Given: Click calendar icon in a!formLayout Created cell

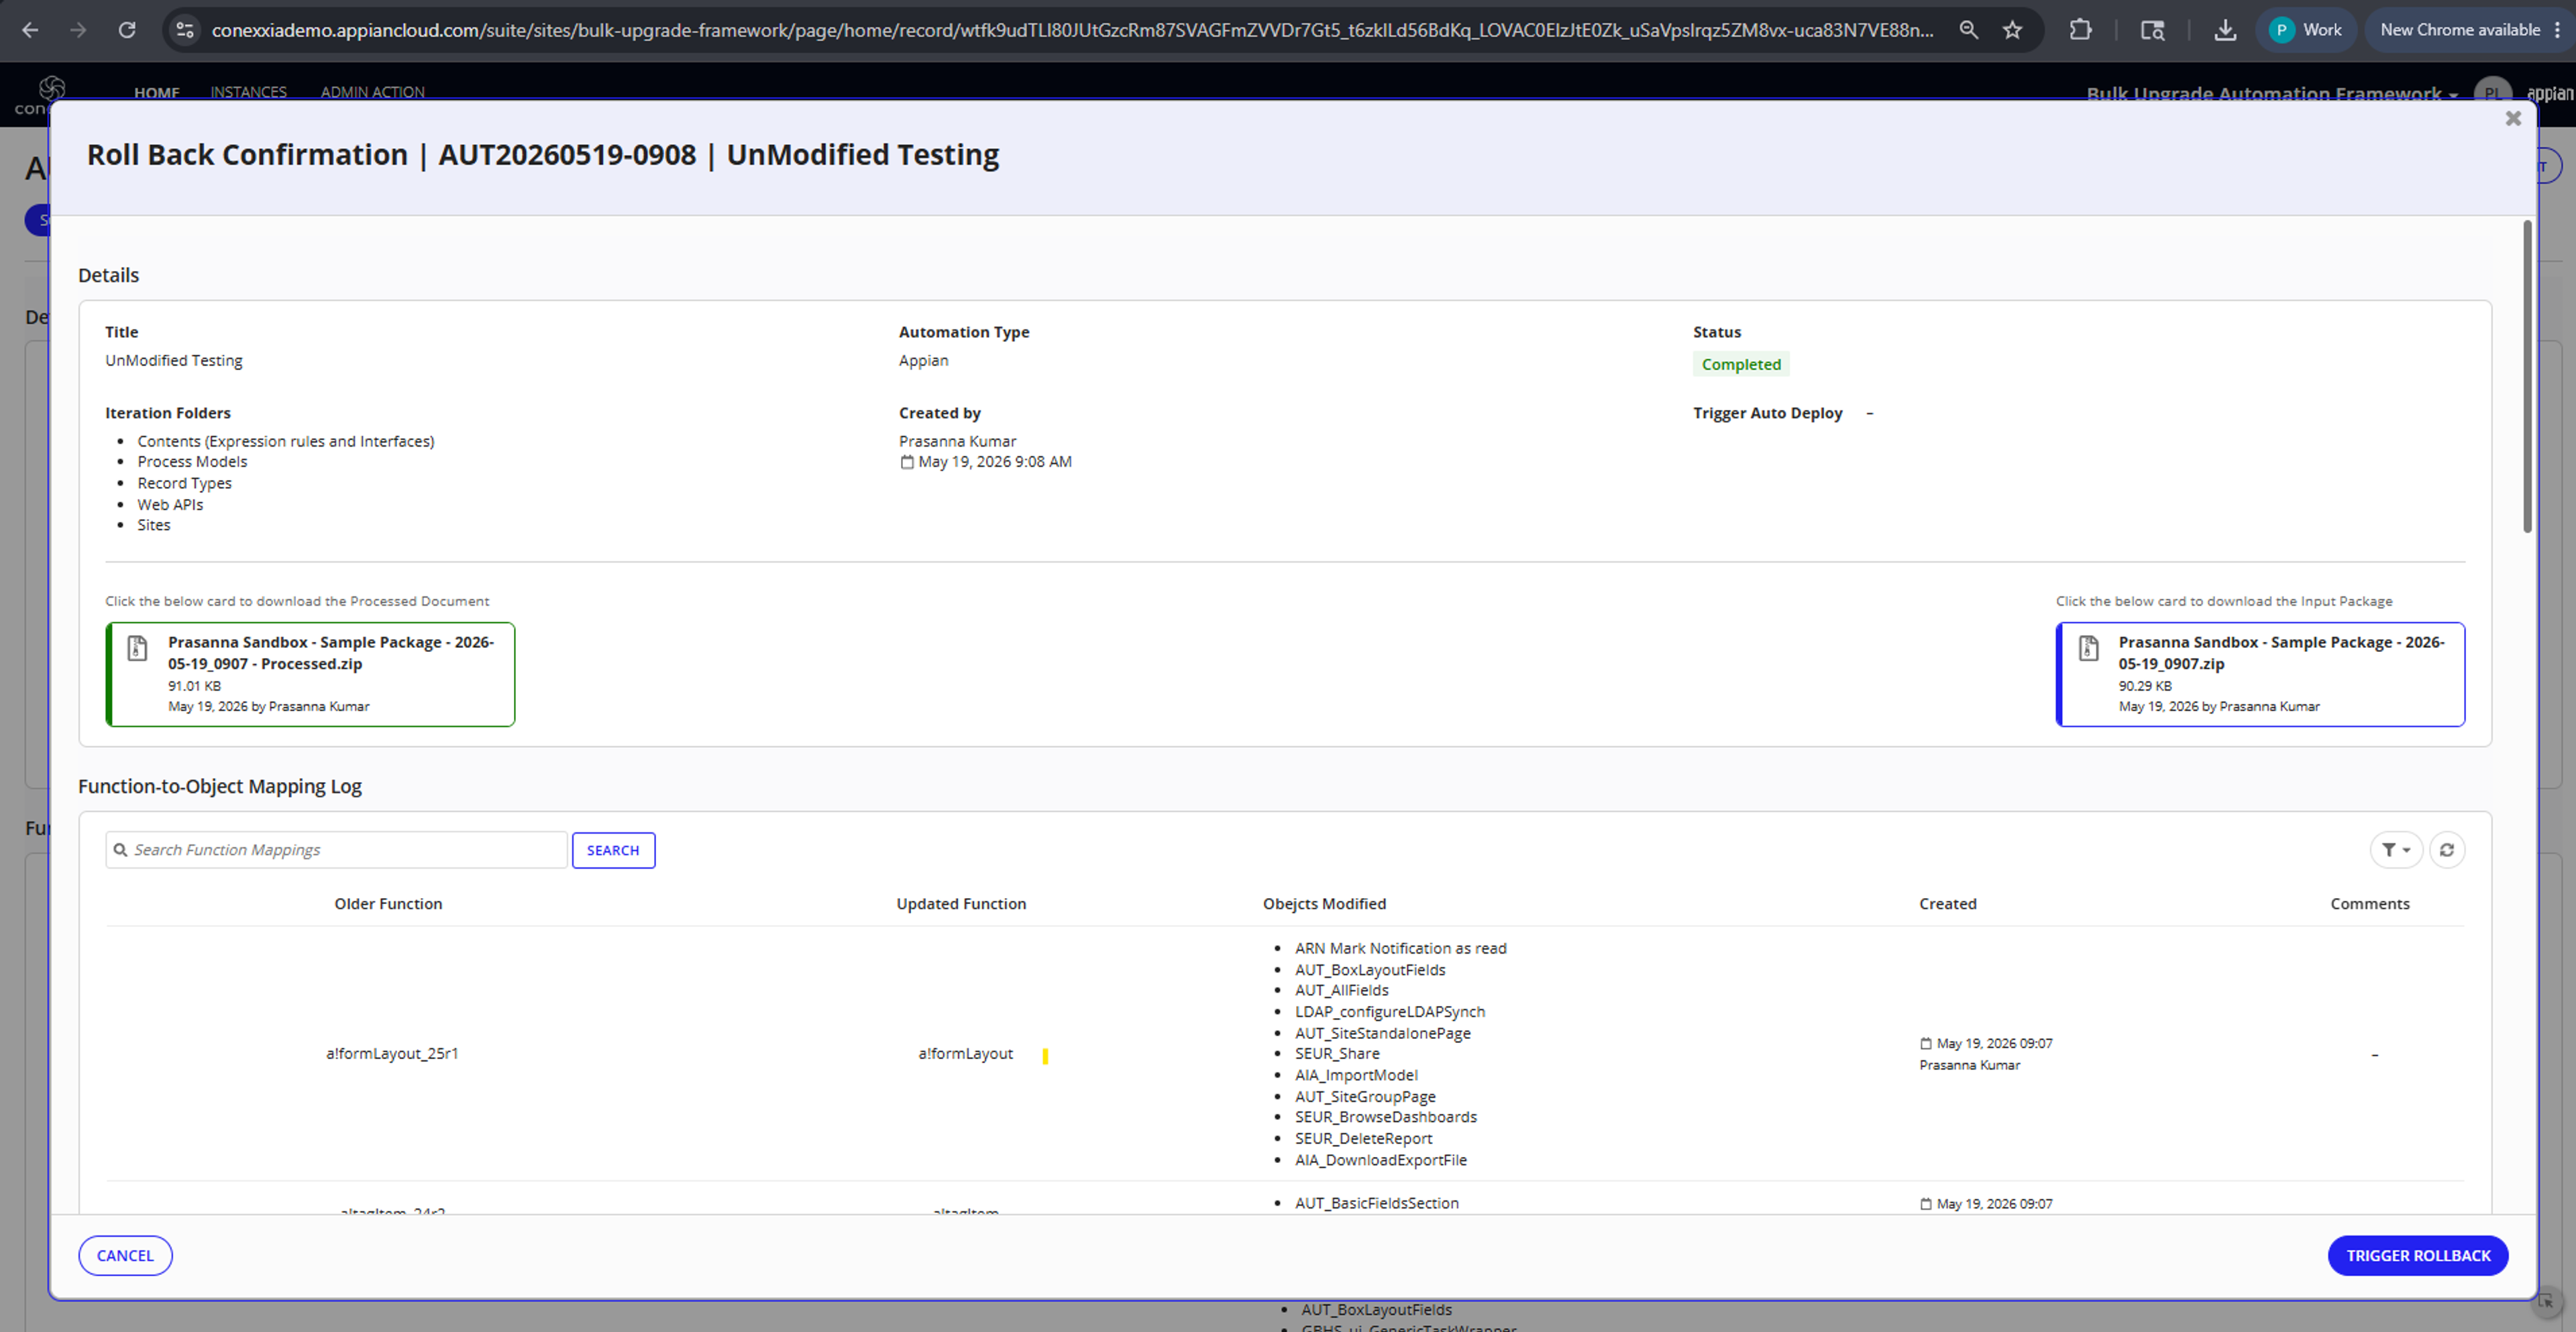Looking at the screenshot, I should coord(1925,1043).
